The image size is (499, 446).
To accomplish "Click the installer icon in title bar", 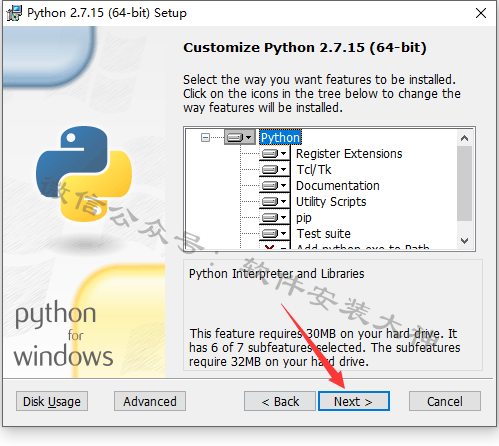I will coord(14,13).
